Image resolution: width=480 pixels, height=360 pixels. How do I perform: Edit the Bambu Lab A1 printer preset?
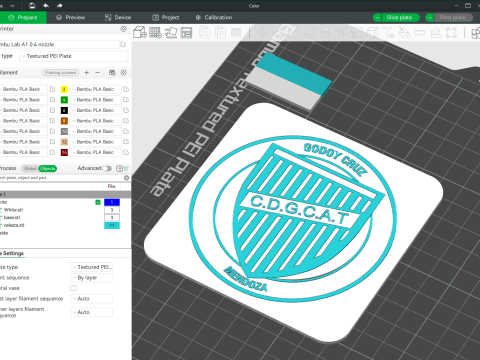[x=123, y=44]
